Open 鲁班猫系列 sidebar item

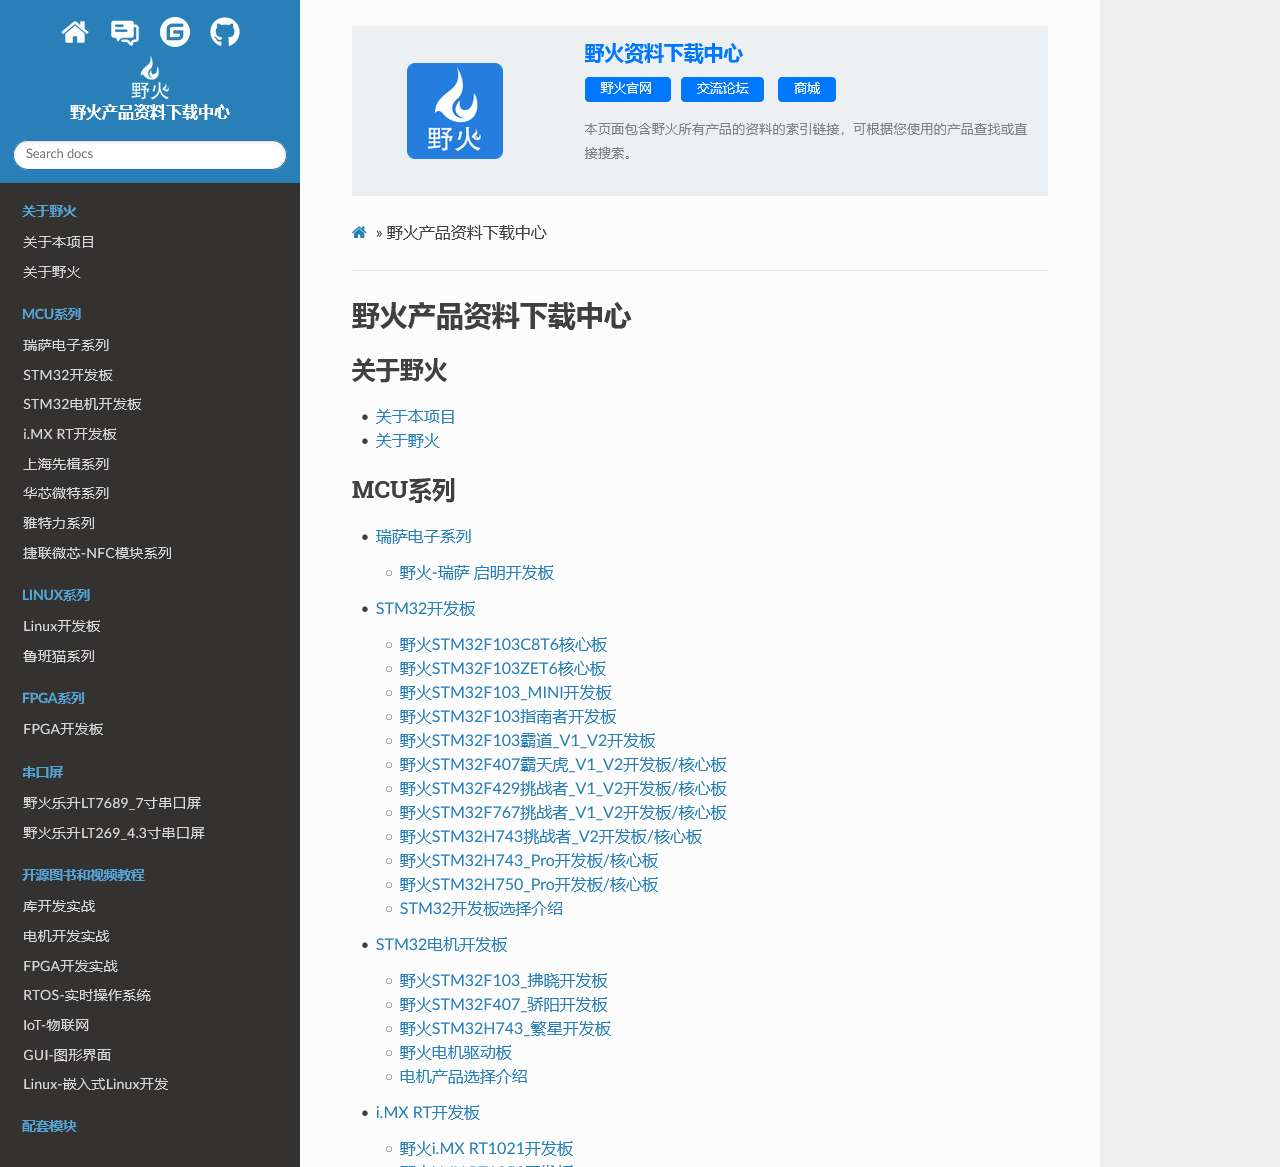(x=59, y=656)
